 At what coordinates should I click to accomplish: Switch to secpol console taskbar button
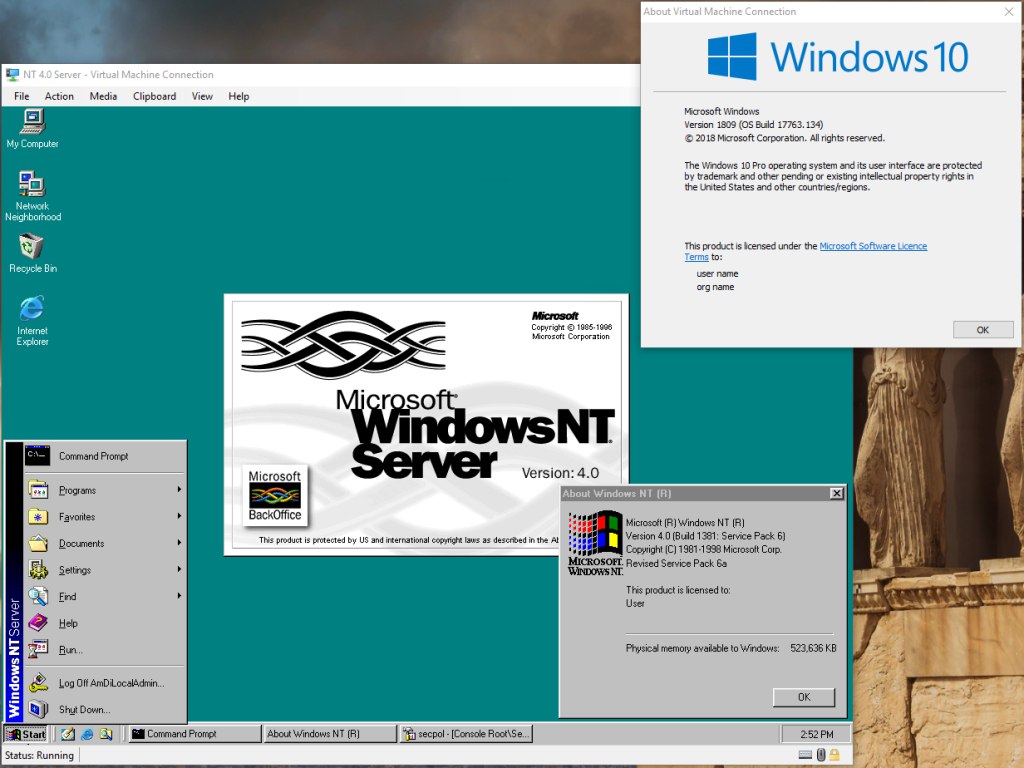pos(466,734)
